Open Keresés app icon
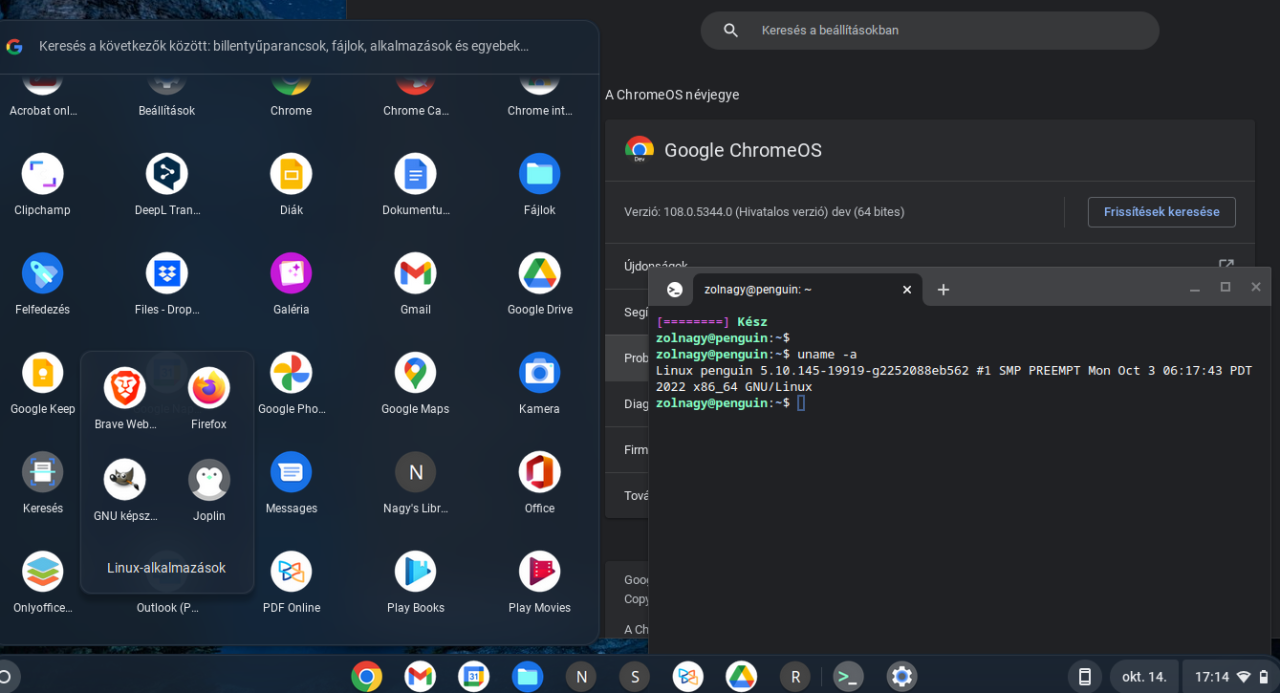Screen dimensions: 1280x693 (42, 472)
